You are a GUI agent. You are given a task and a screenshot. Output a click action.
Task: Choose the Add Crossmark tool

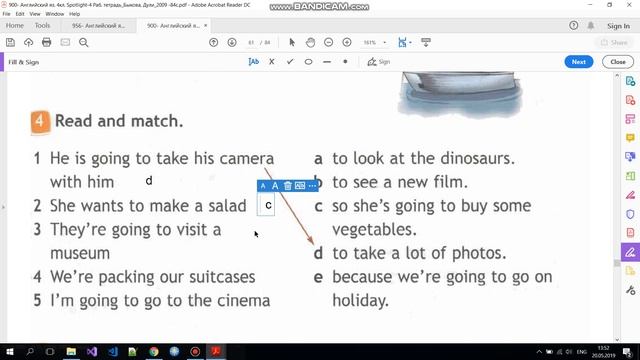[x=271, y=62]
